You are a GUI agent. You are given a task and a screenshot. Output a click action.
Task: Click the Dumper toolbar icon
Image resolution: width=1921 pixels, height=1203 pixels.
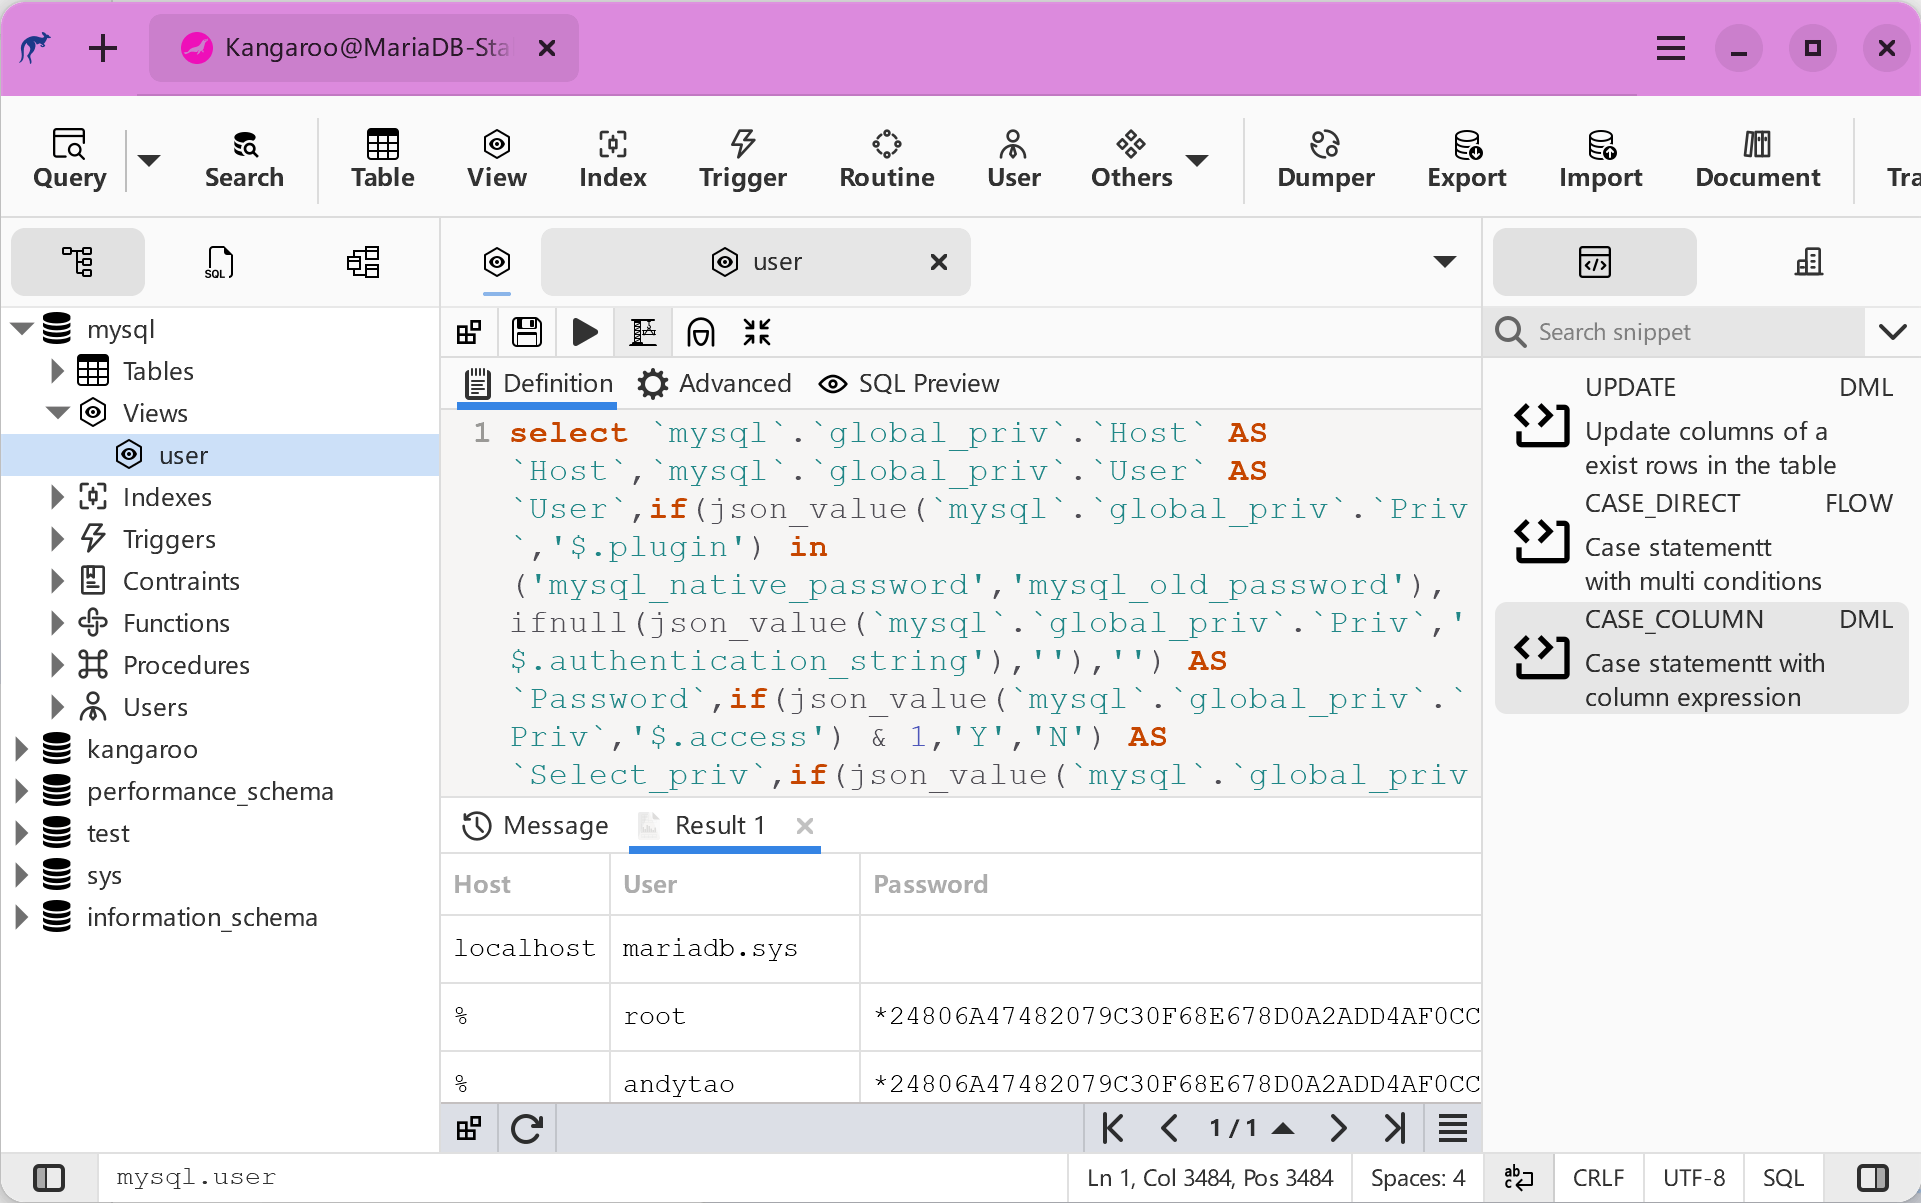[1325, 158]
